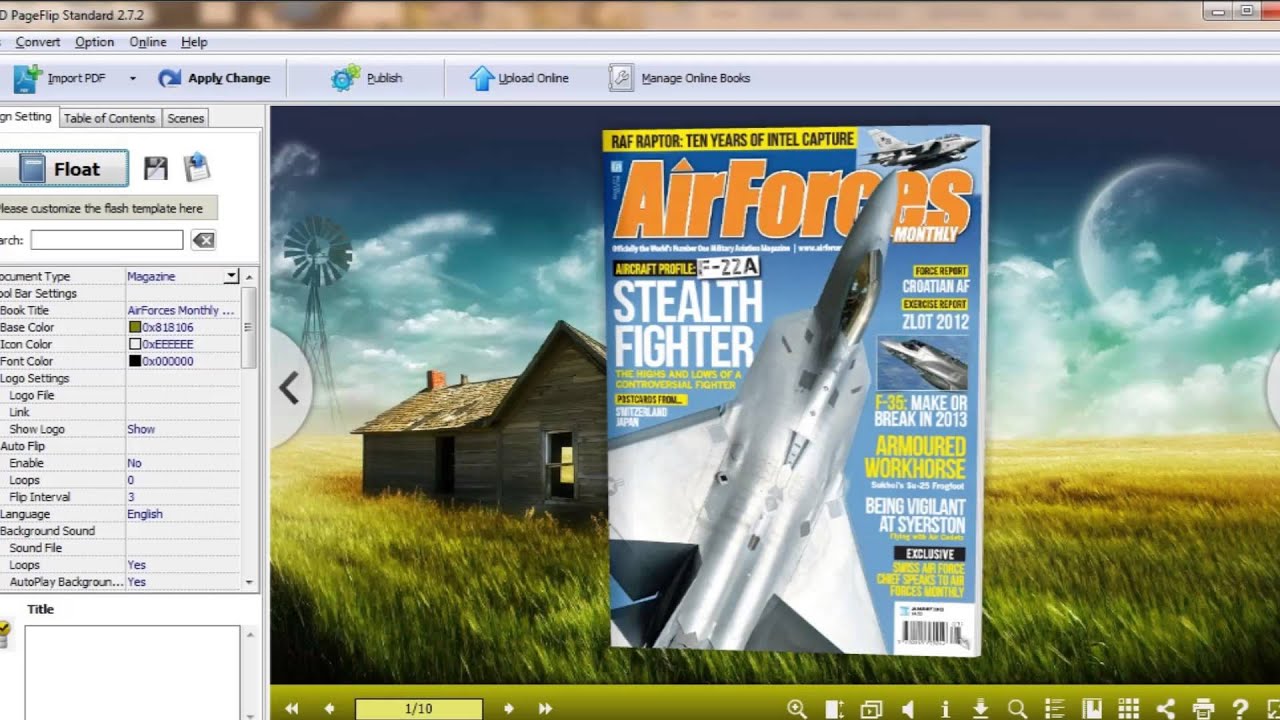The height and width of the screenshot is (720, 1280).
Task: Click the download arrow icon
Action: pos(981,709)
